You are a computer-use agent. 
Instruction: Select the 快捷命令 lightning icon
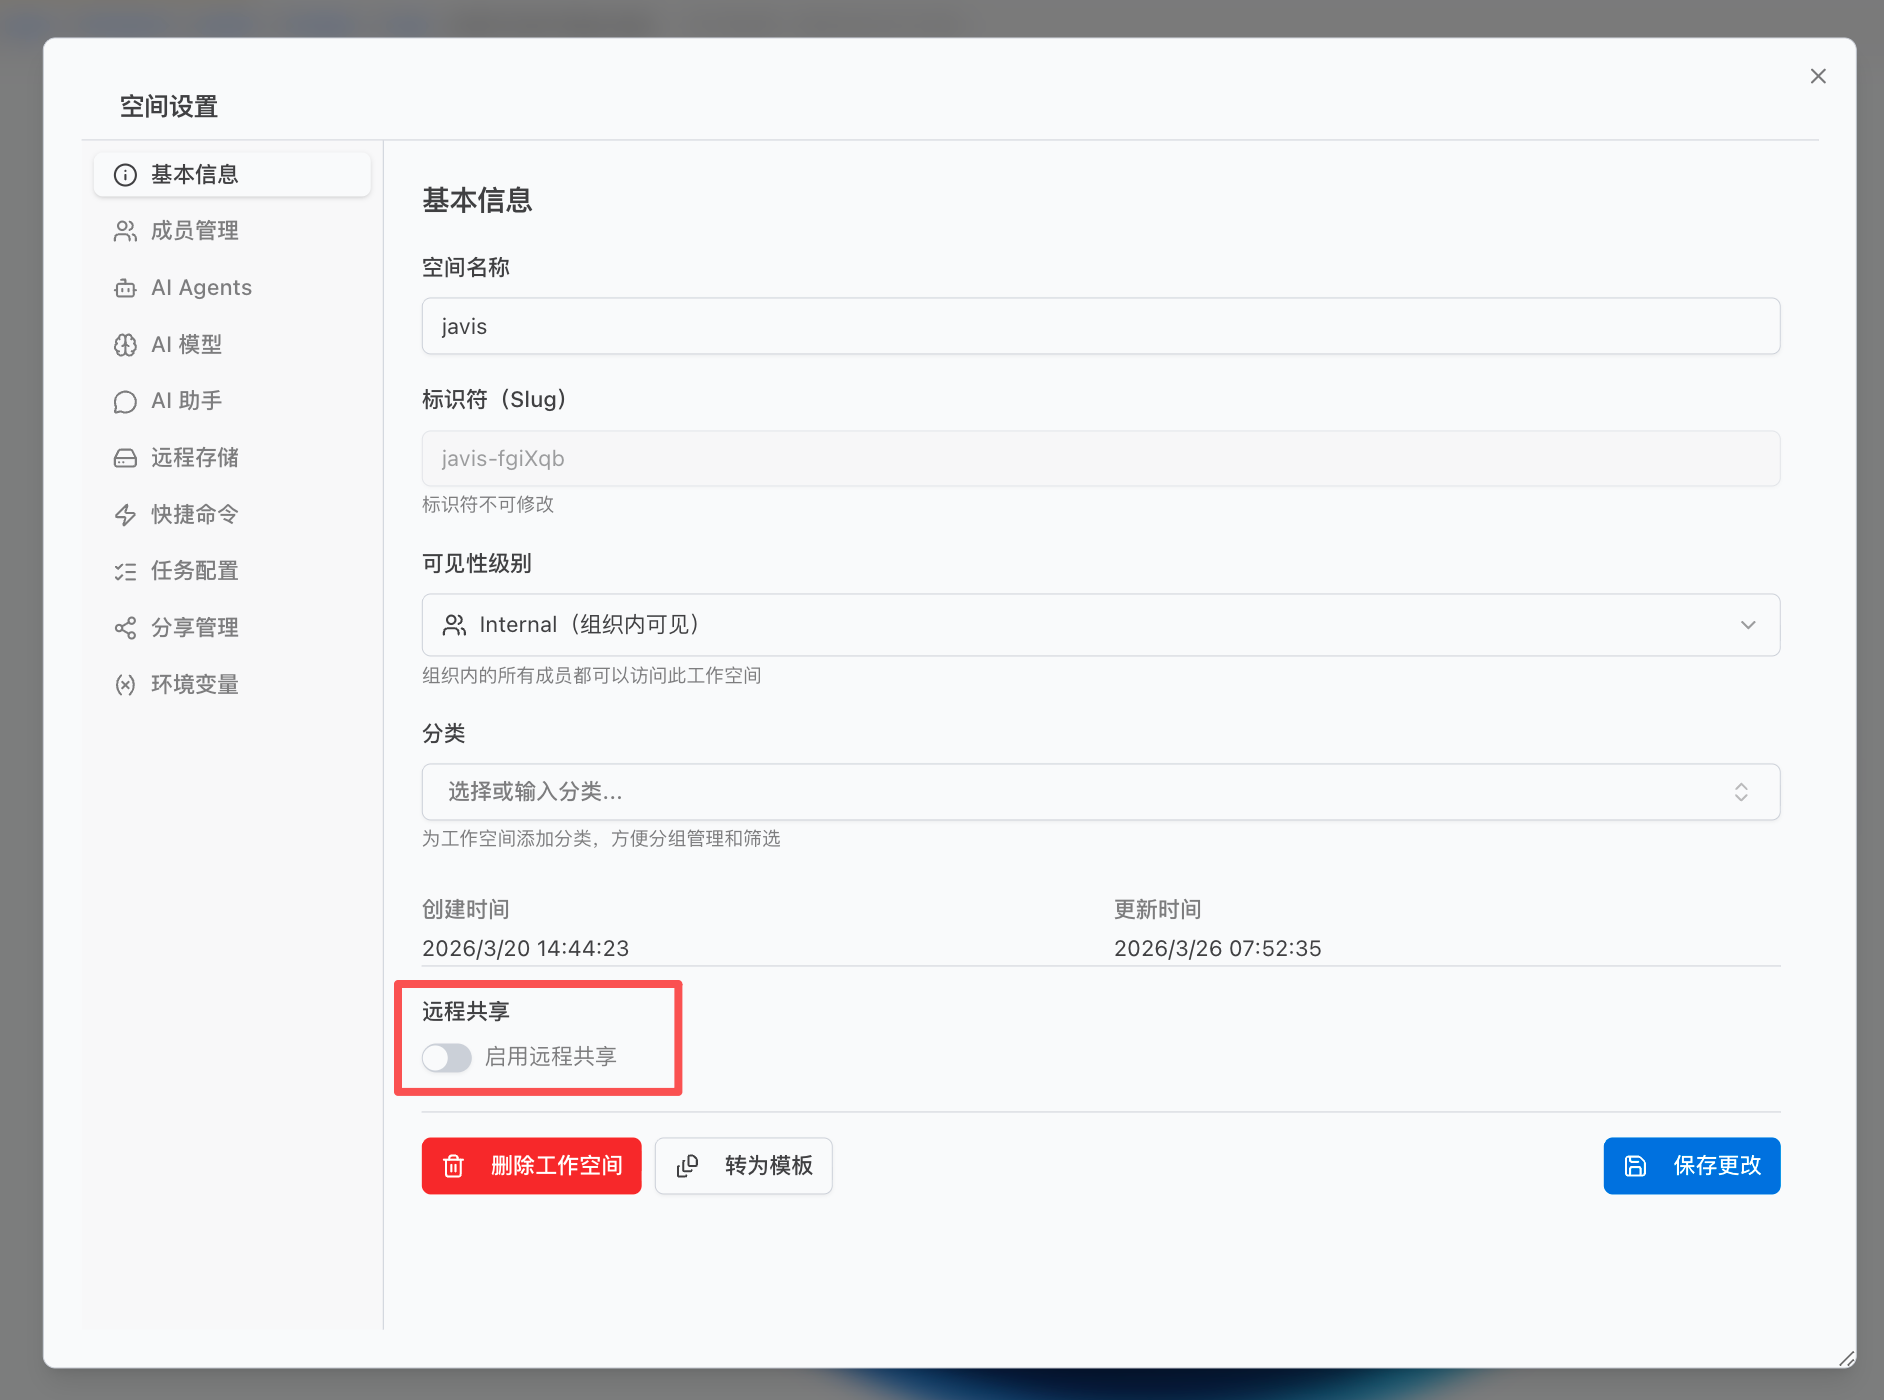click(125, 514)
